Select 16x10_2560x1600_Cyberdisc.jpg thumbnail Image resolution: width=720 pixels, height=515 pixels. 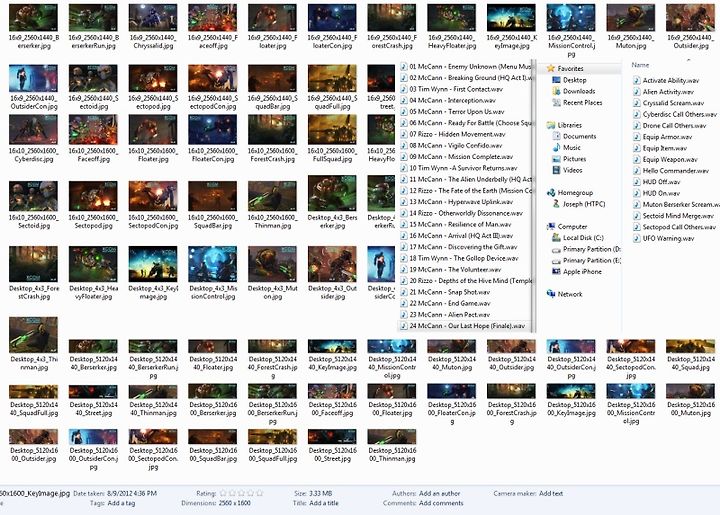point(34,139)
